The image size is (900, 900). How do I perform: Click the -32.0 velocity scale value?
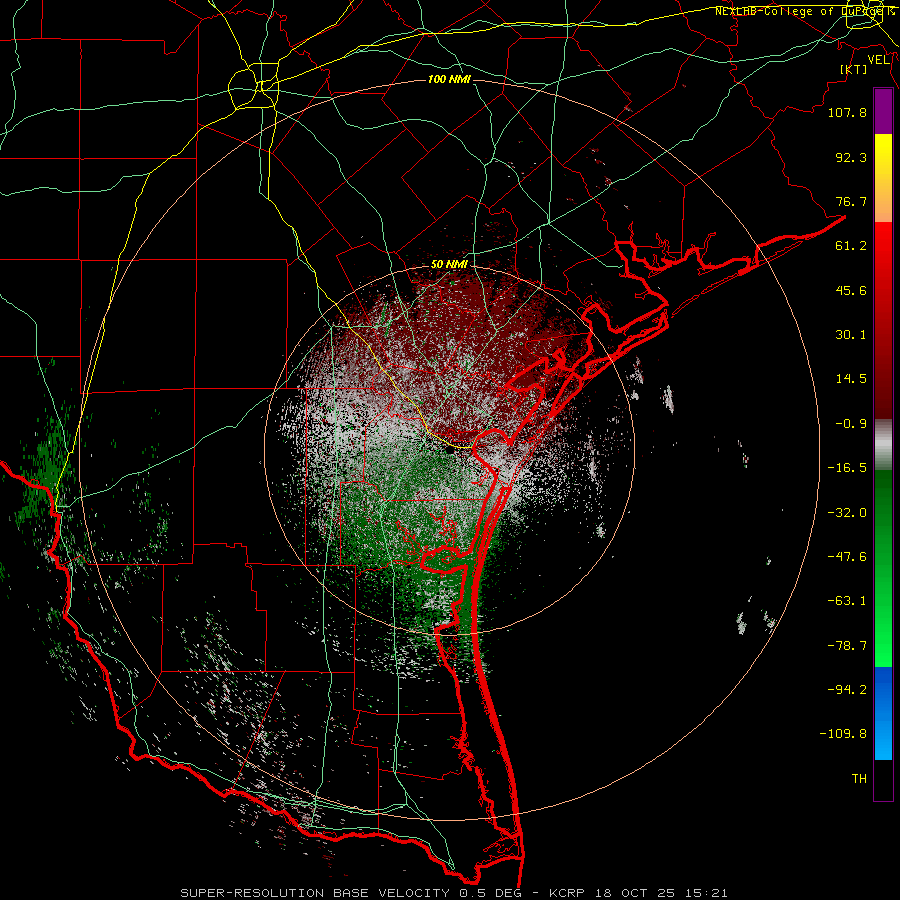pyautogui.click(x=847, y=513)
